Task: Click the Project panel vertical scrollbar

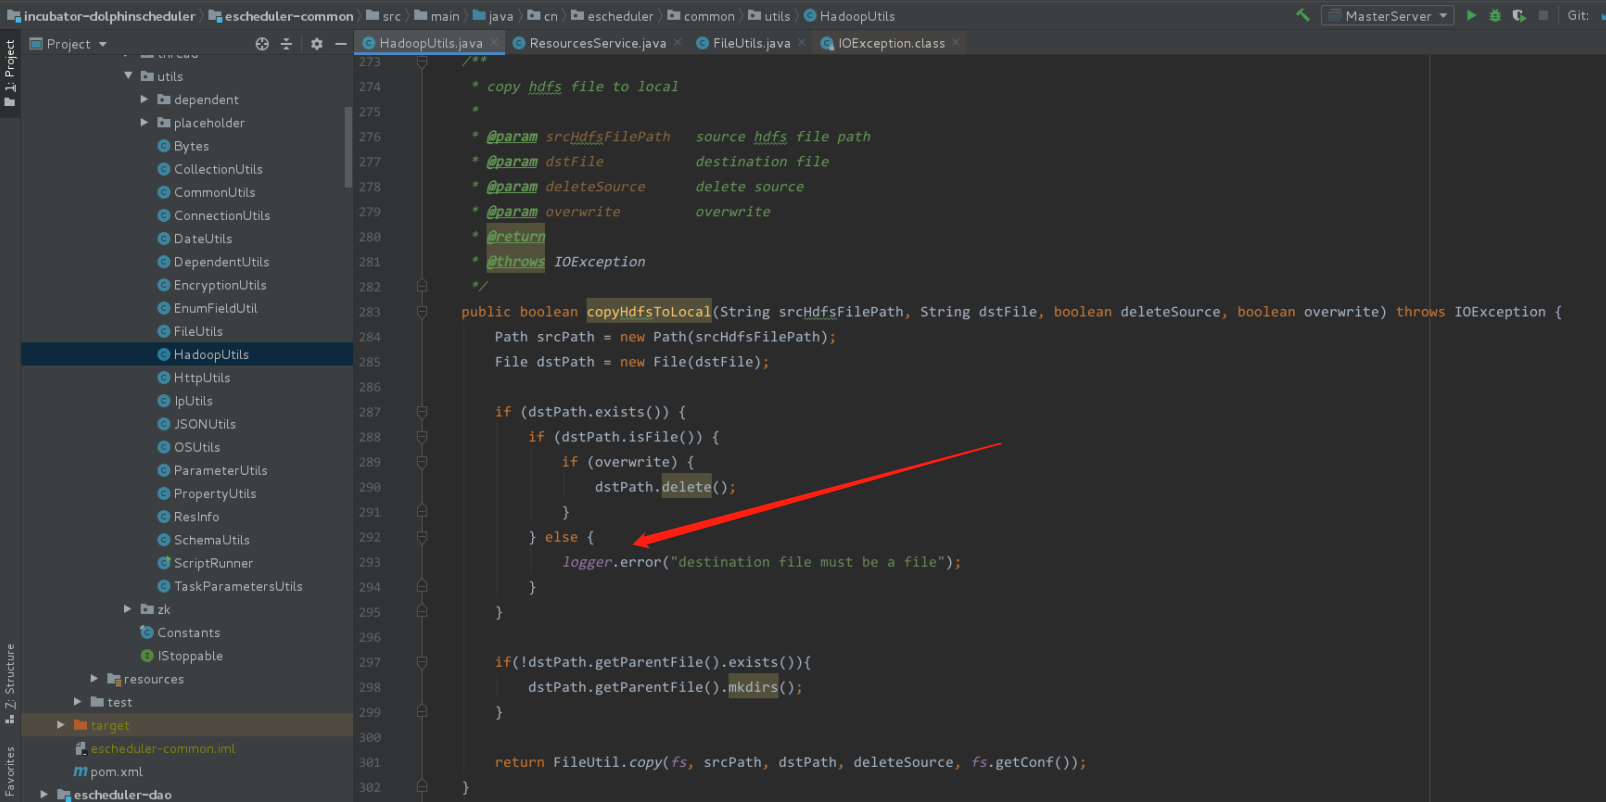Action: pos(348,147)
